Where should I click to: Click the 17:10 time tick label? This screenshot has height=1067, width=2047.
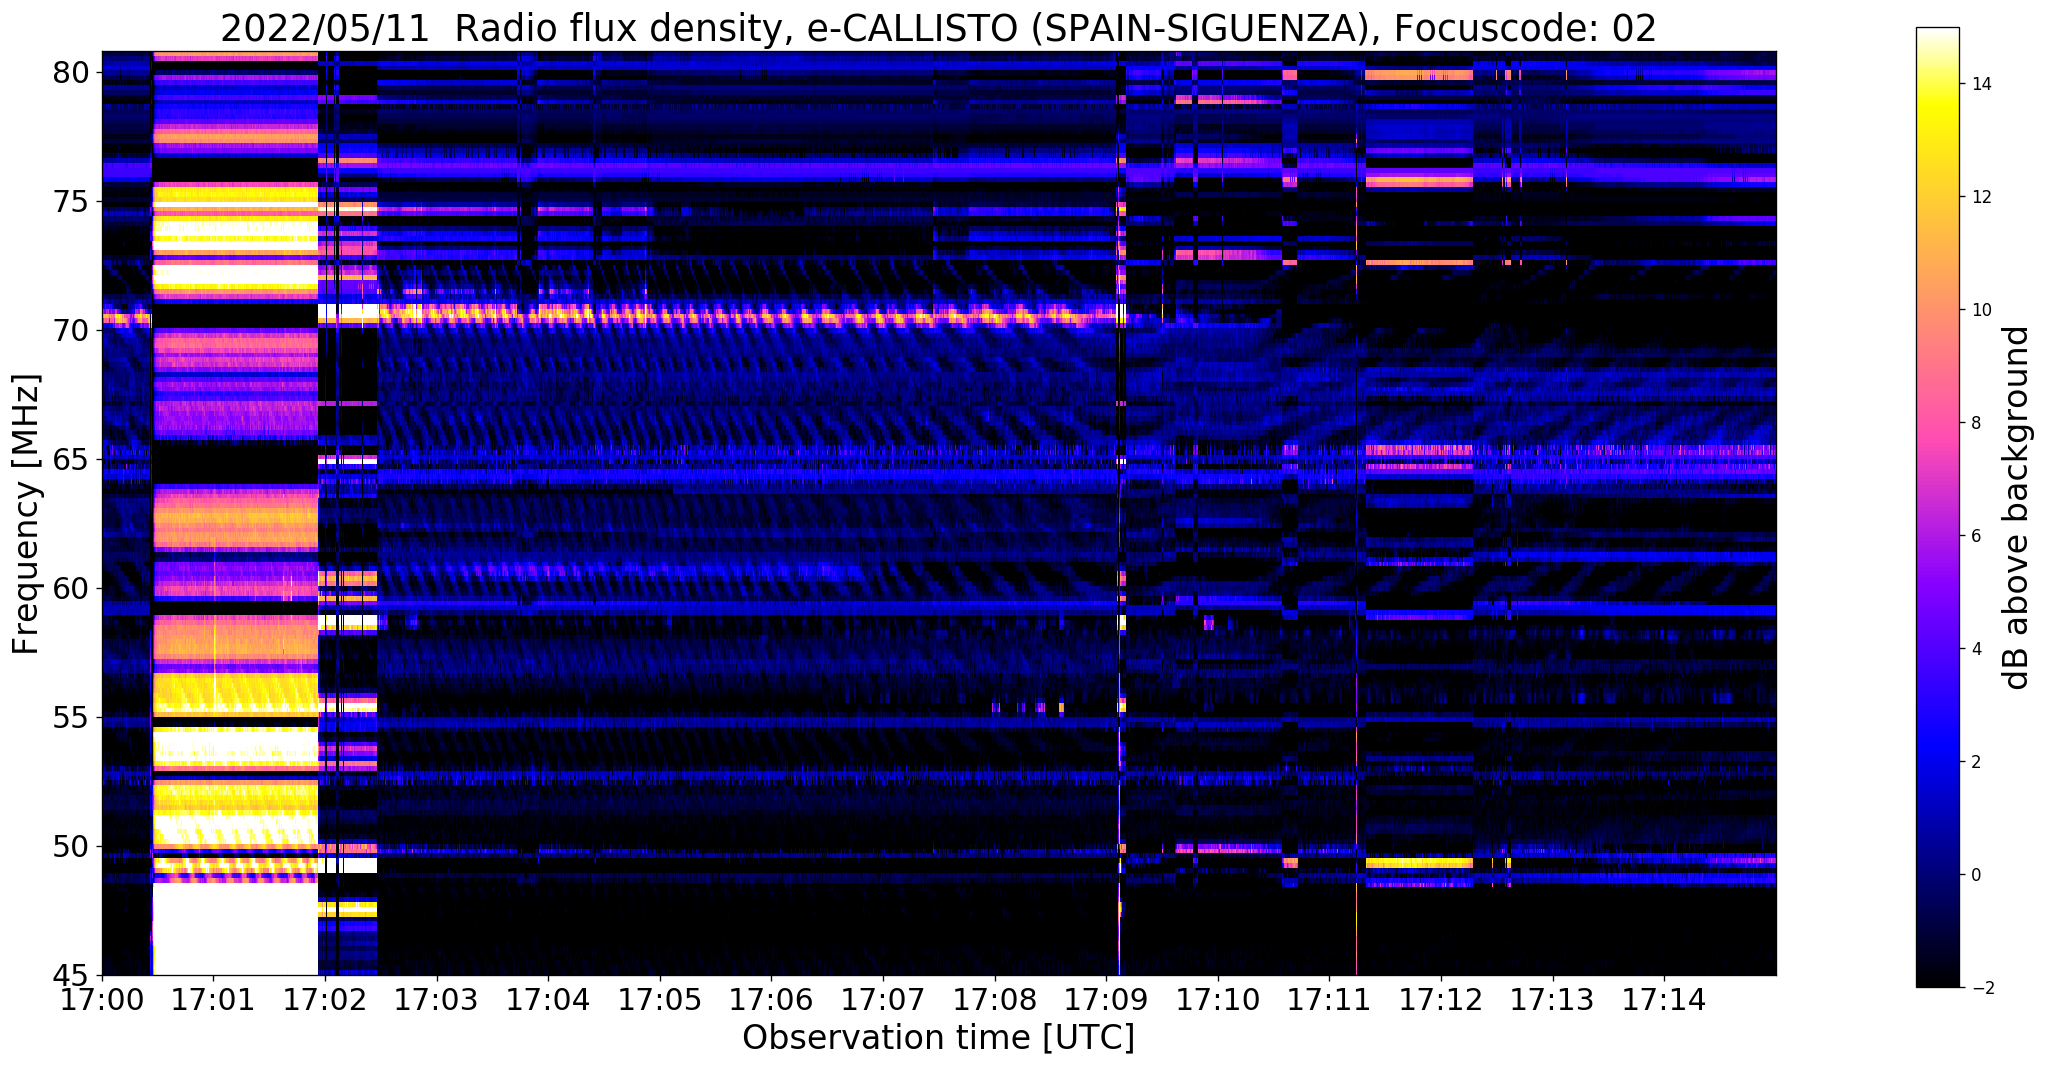click(1218, 999)
